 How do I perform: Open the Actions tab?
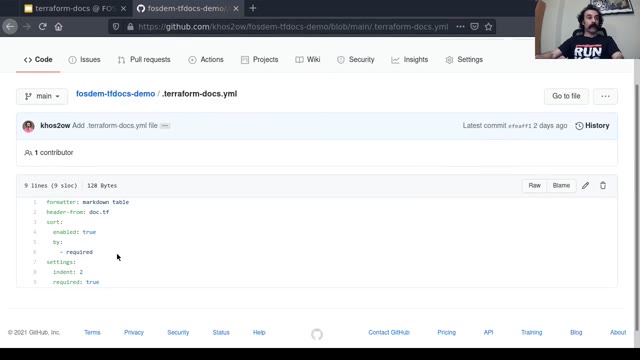click(x=206, y=60)
